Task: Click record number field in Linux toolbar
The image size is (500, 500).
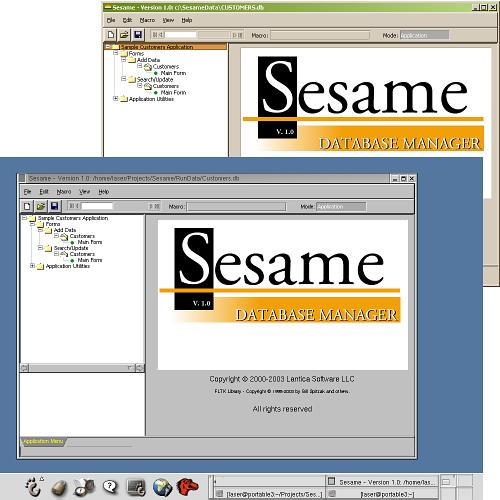Action: click(x=97, y=206)
